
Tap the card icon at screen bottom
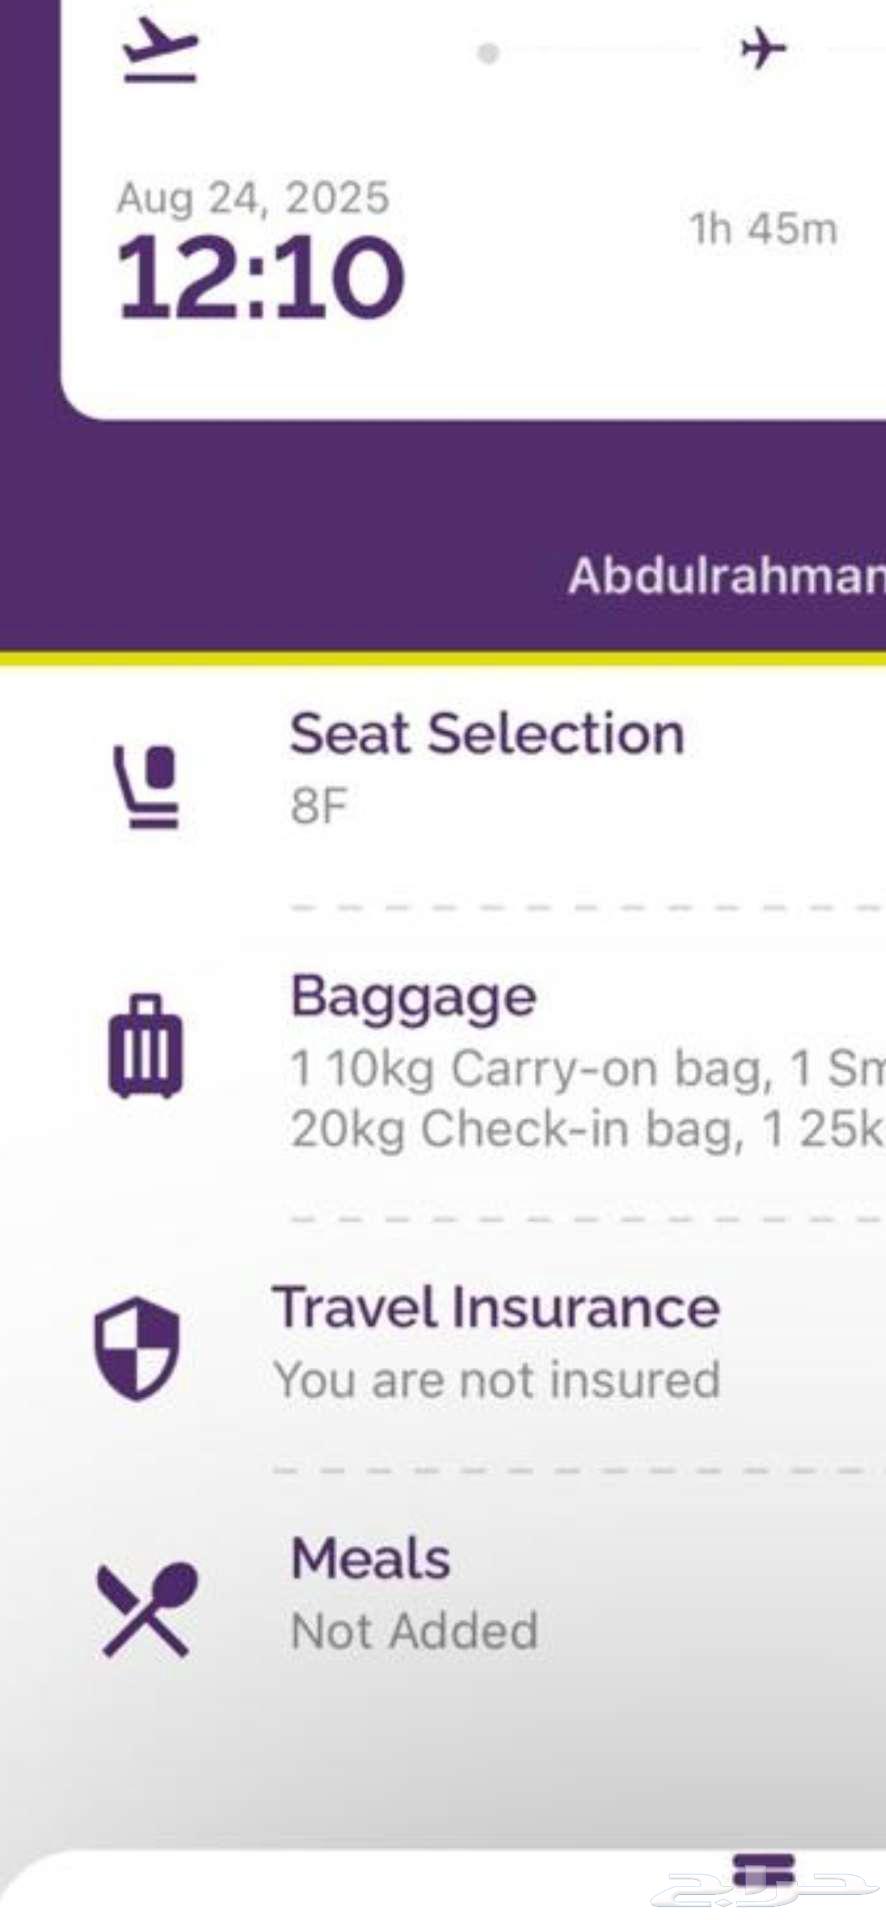click(763, 1870)
